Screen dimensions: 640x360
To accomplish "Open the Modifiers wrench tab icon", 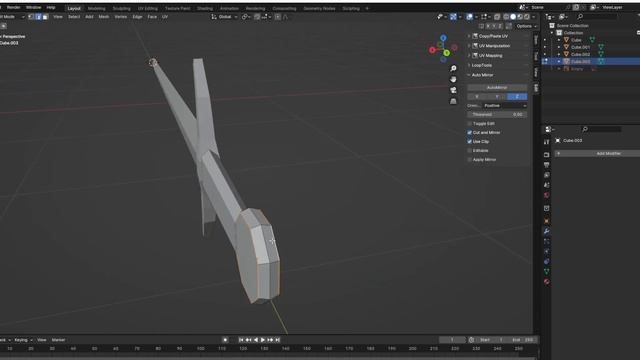I will (x=547, y=231).
